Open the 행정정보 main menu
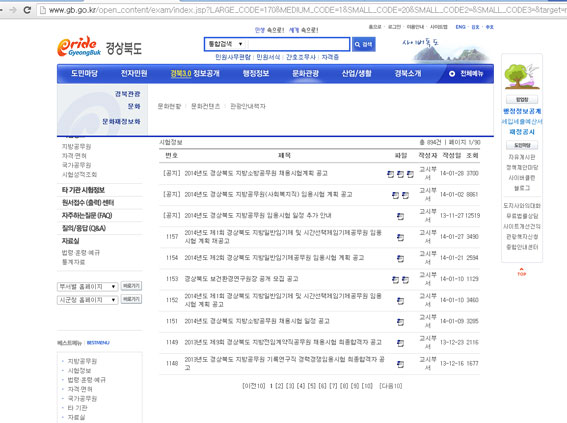Image resolution: width=567 pixels, height=423 pixels. coord(256,74)
